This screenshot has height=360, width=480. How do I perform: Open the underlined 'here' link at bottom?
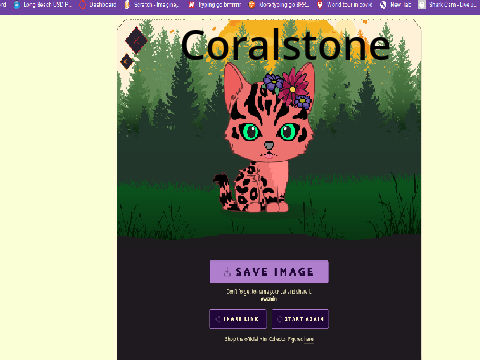point(309,339)
